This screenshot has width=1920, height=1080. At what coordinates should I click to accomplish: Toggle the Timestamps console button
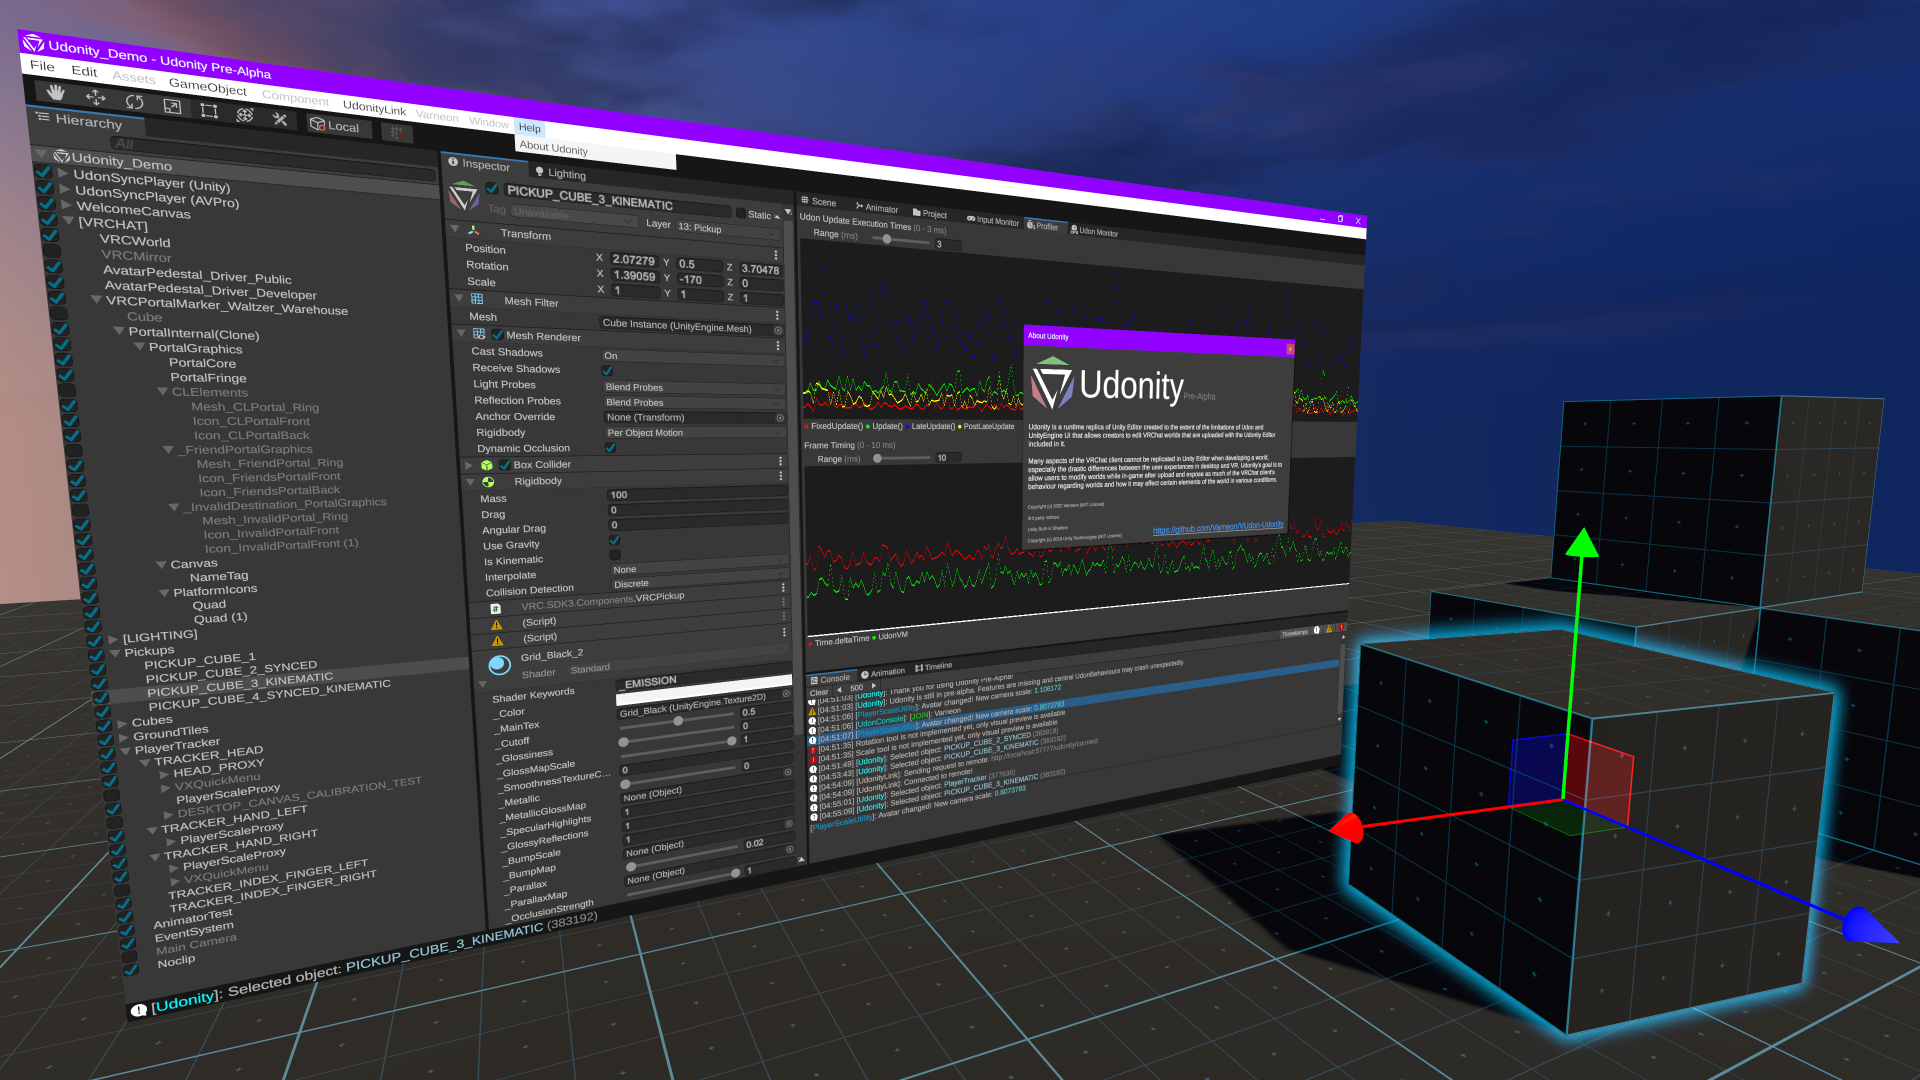[x=1294, y=633]
